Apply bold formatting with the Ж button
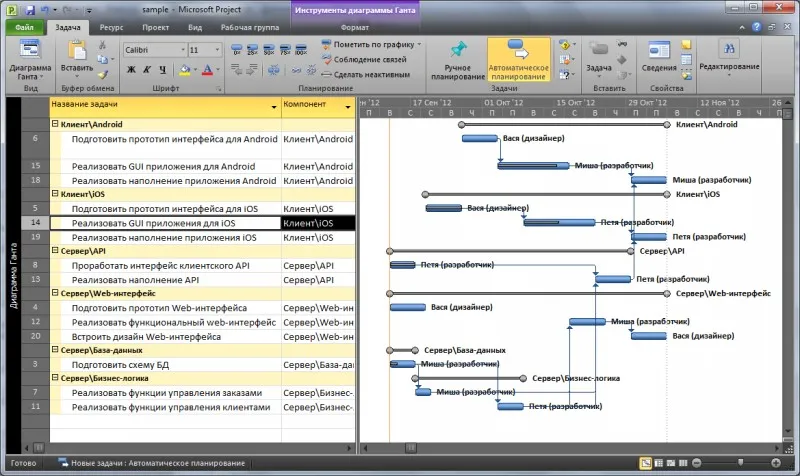800x476 pixels. point(131,69)
